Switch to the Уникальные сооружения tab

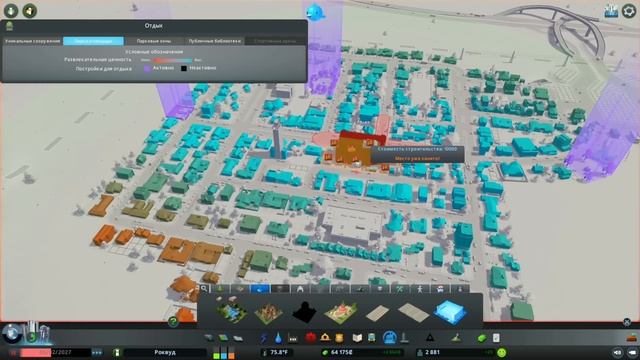33,41
